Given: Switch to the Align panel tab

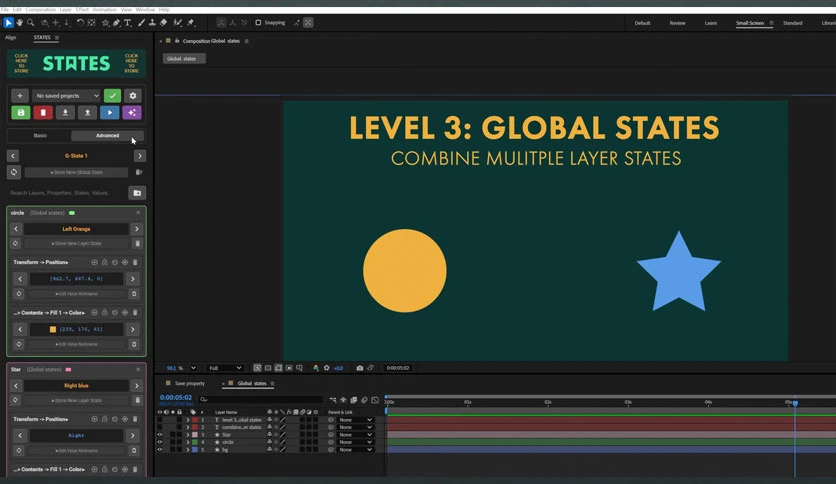Looking at the screenshot, I should (11, 37).
